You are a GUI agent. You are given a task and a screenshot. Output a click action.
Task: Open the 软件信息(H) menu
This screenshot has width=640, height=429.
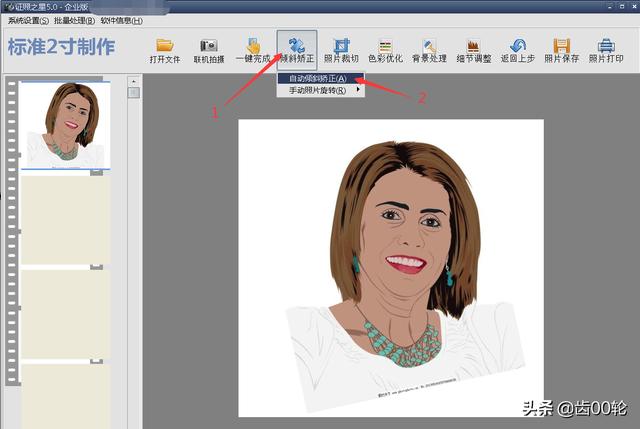pyautogui.click(x=121, y=21)
